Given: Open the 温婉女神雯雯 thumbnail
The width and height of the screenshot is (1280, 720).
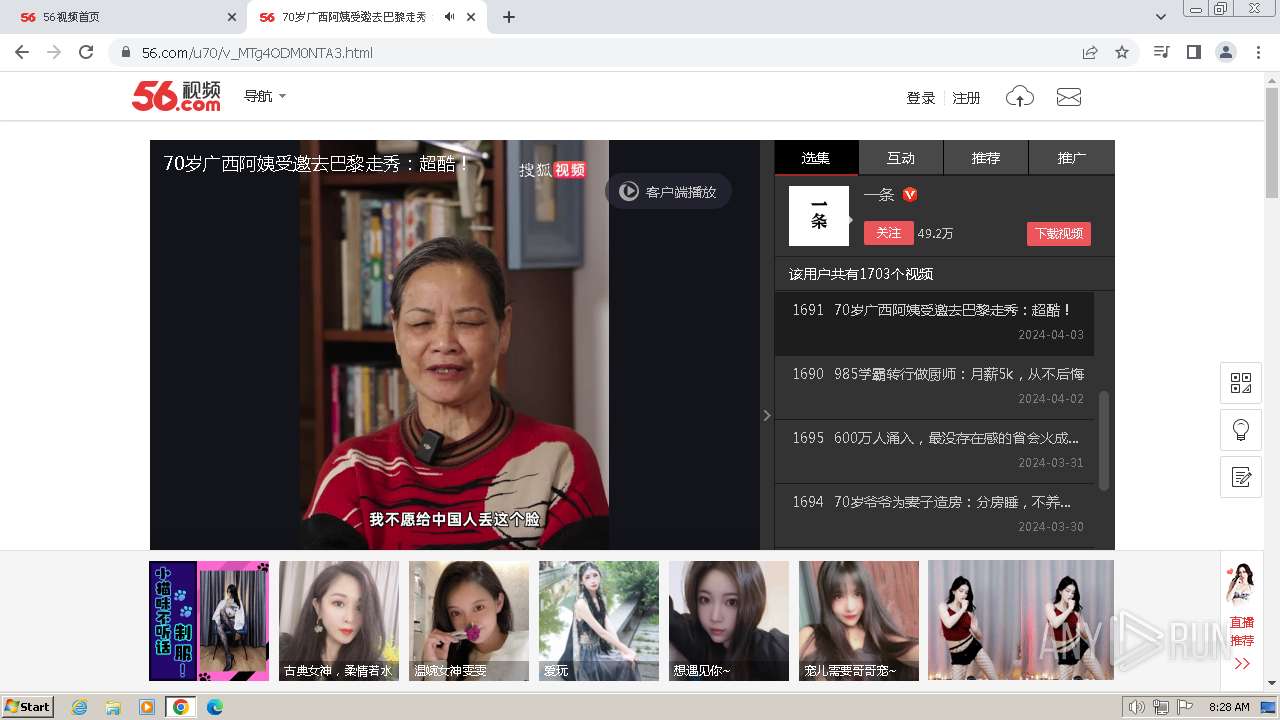Looking at the screenshot, I should tap(469, 621).
